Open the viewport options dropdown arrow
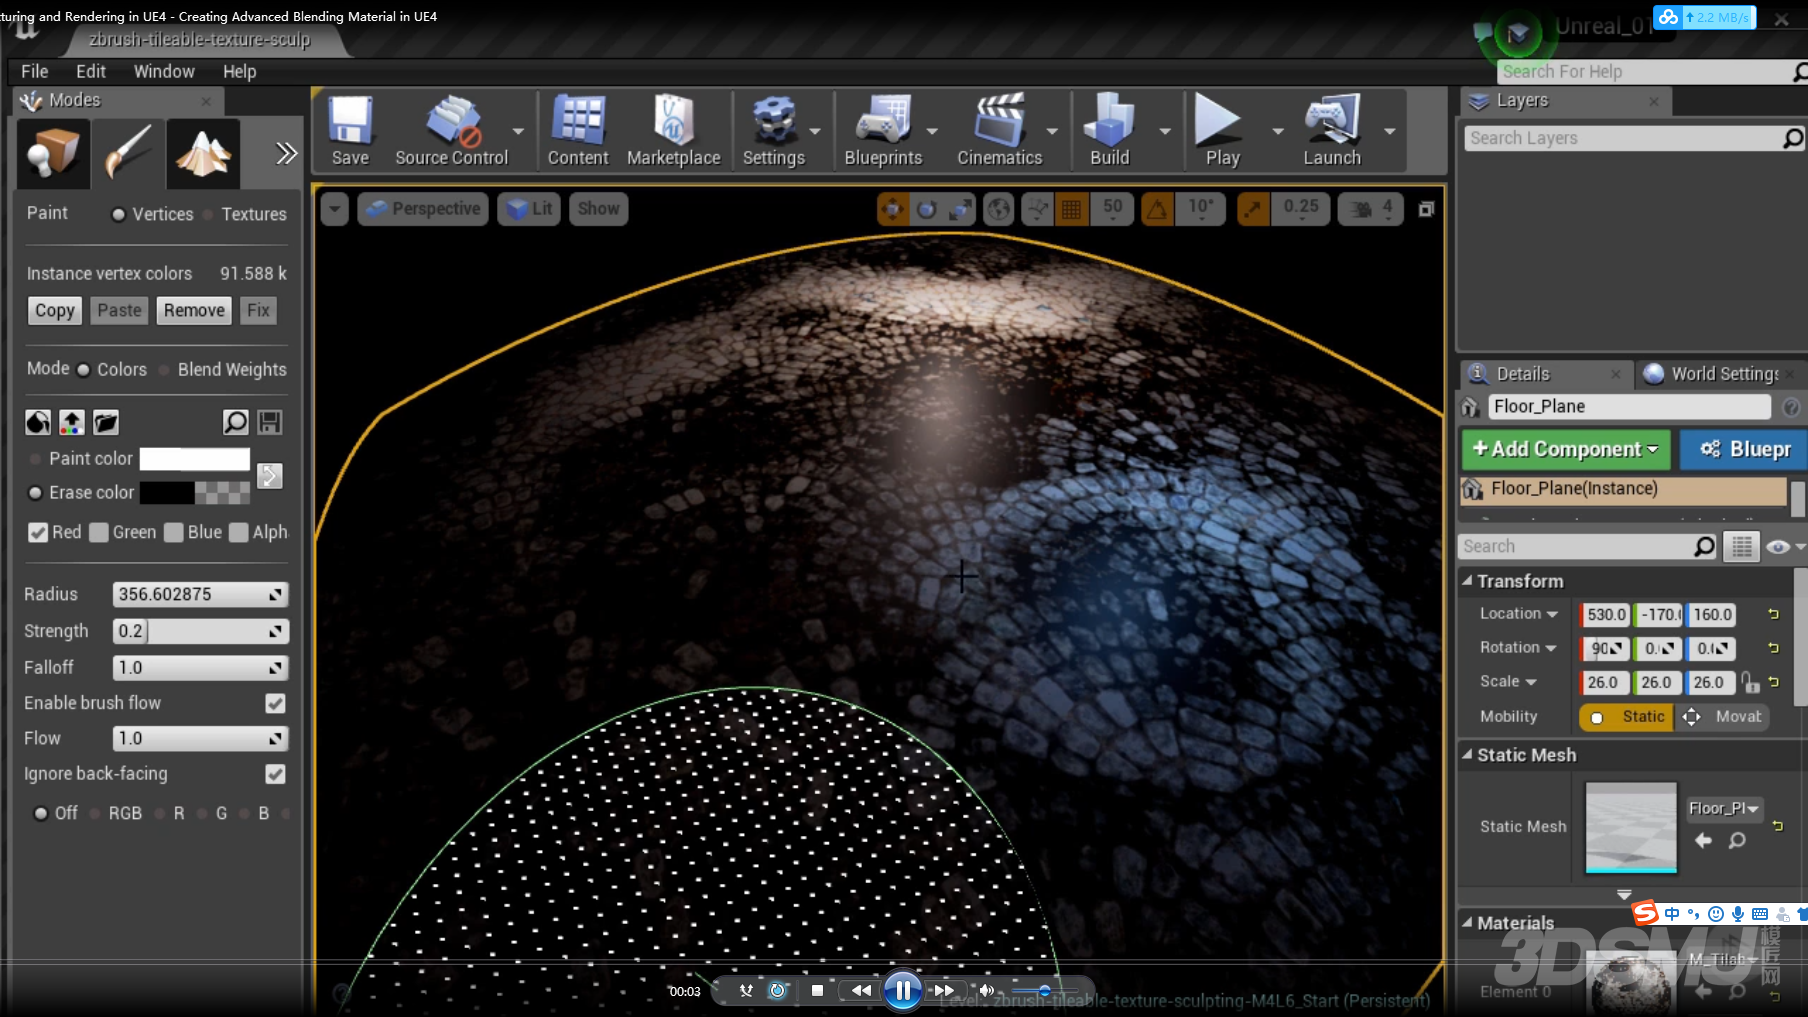Image resolution: width=1808 pixels, height=1017 pixels. point(334,209)
